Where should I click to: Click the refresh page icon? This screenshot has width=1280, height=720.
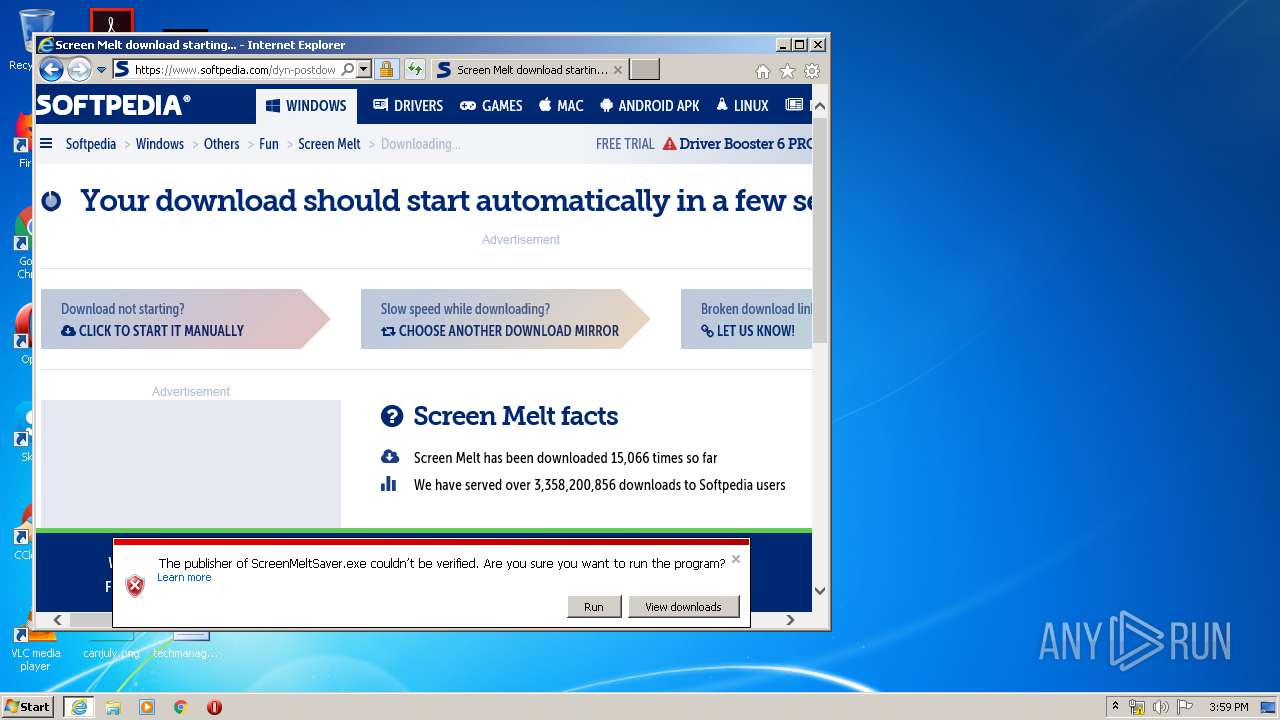tap(415, 70)
